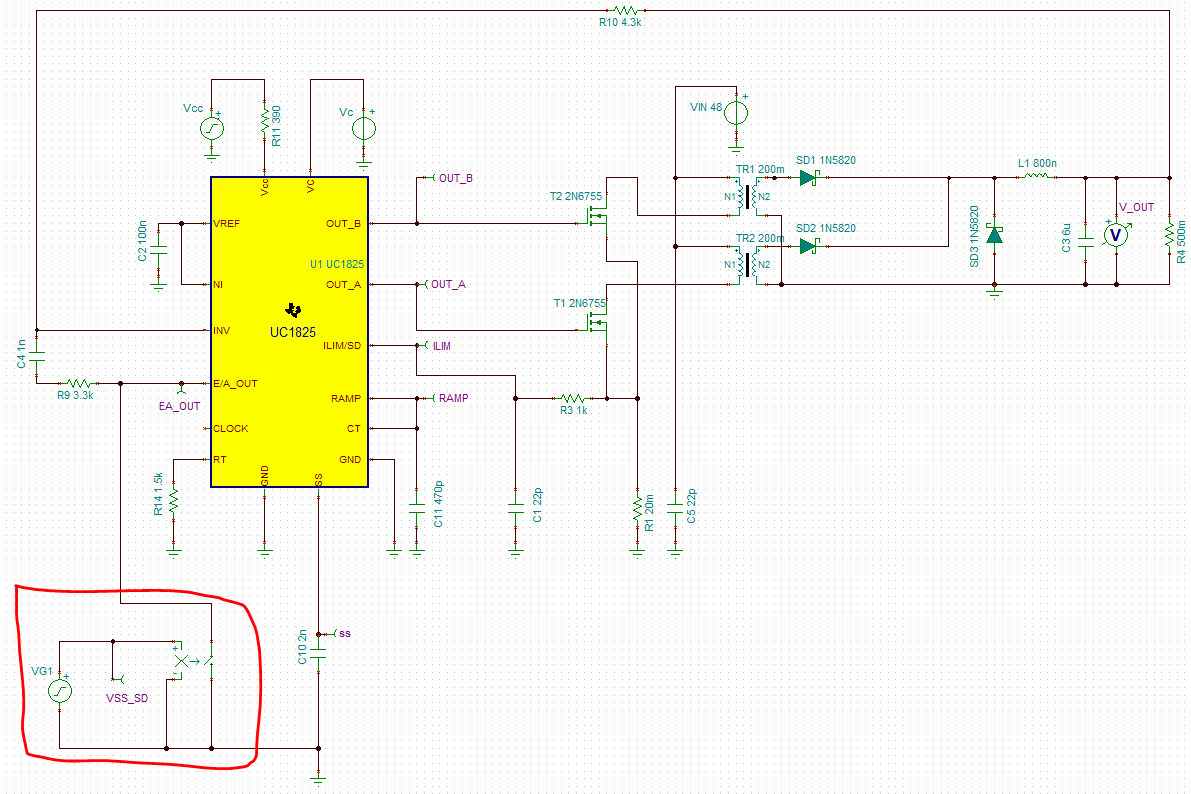
Task: Click the NI pin on UC1825
Action: coord(218,285)
